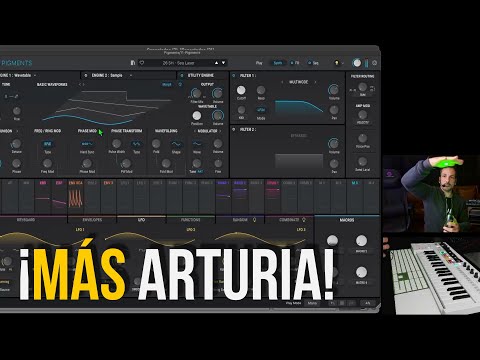Viewport: 480px width, 360px height.
Task: Click the wavetable 3D waveform display
Action: coord(107,107)
